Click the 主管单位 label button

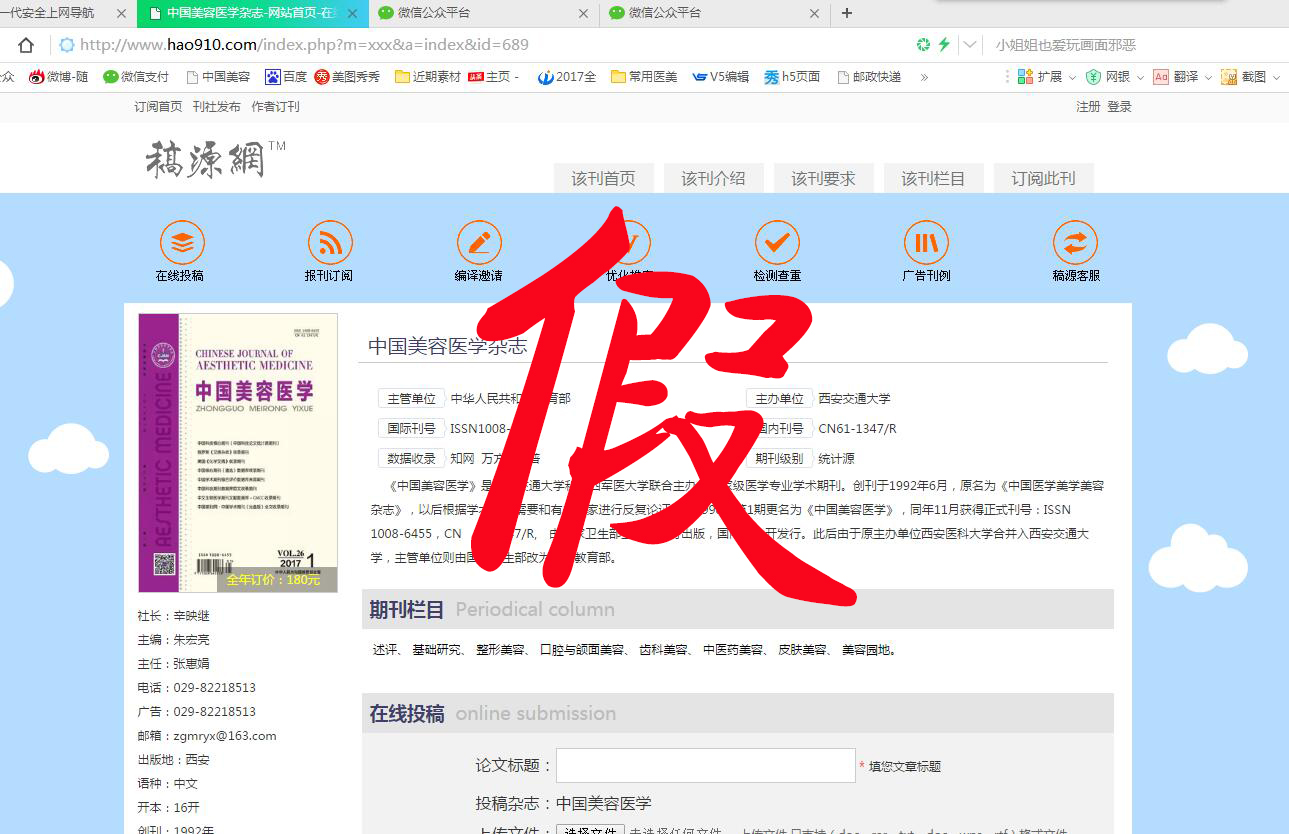tap(411, 398)
